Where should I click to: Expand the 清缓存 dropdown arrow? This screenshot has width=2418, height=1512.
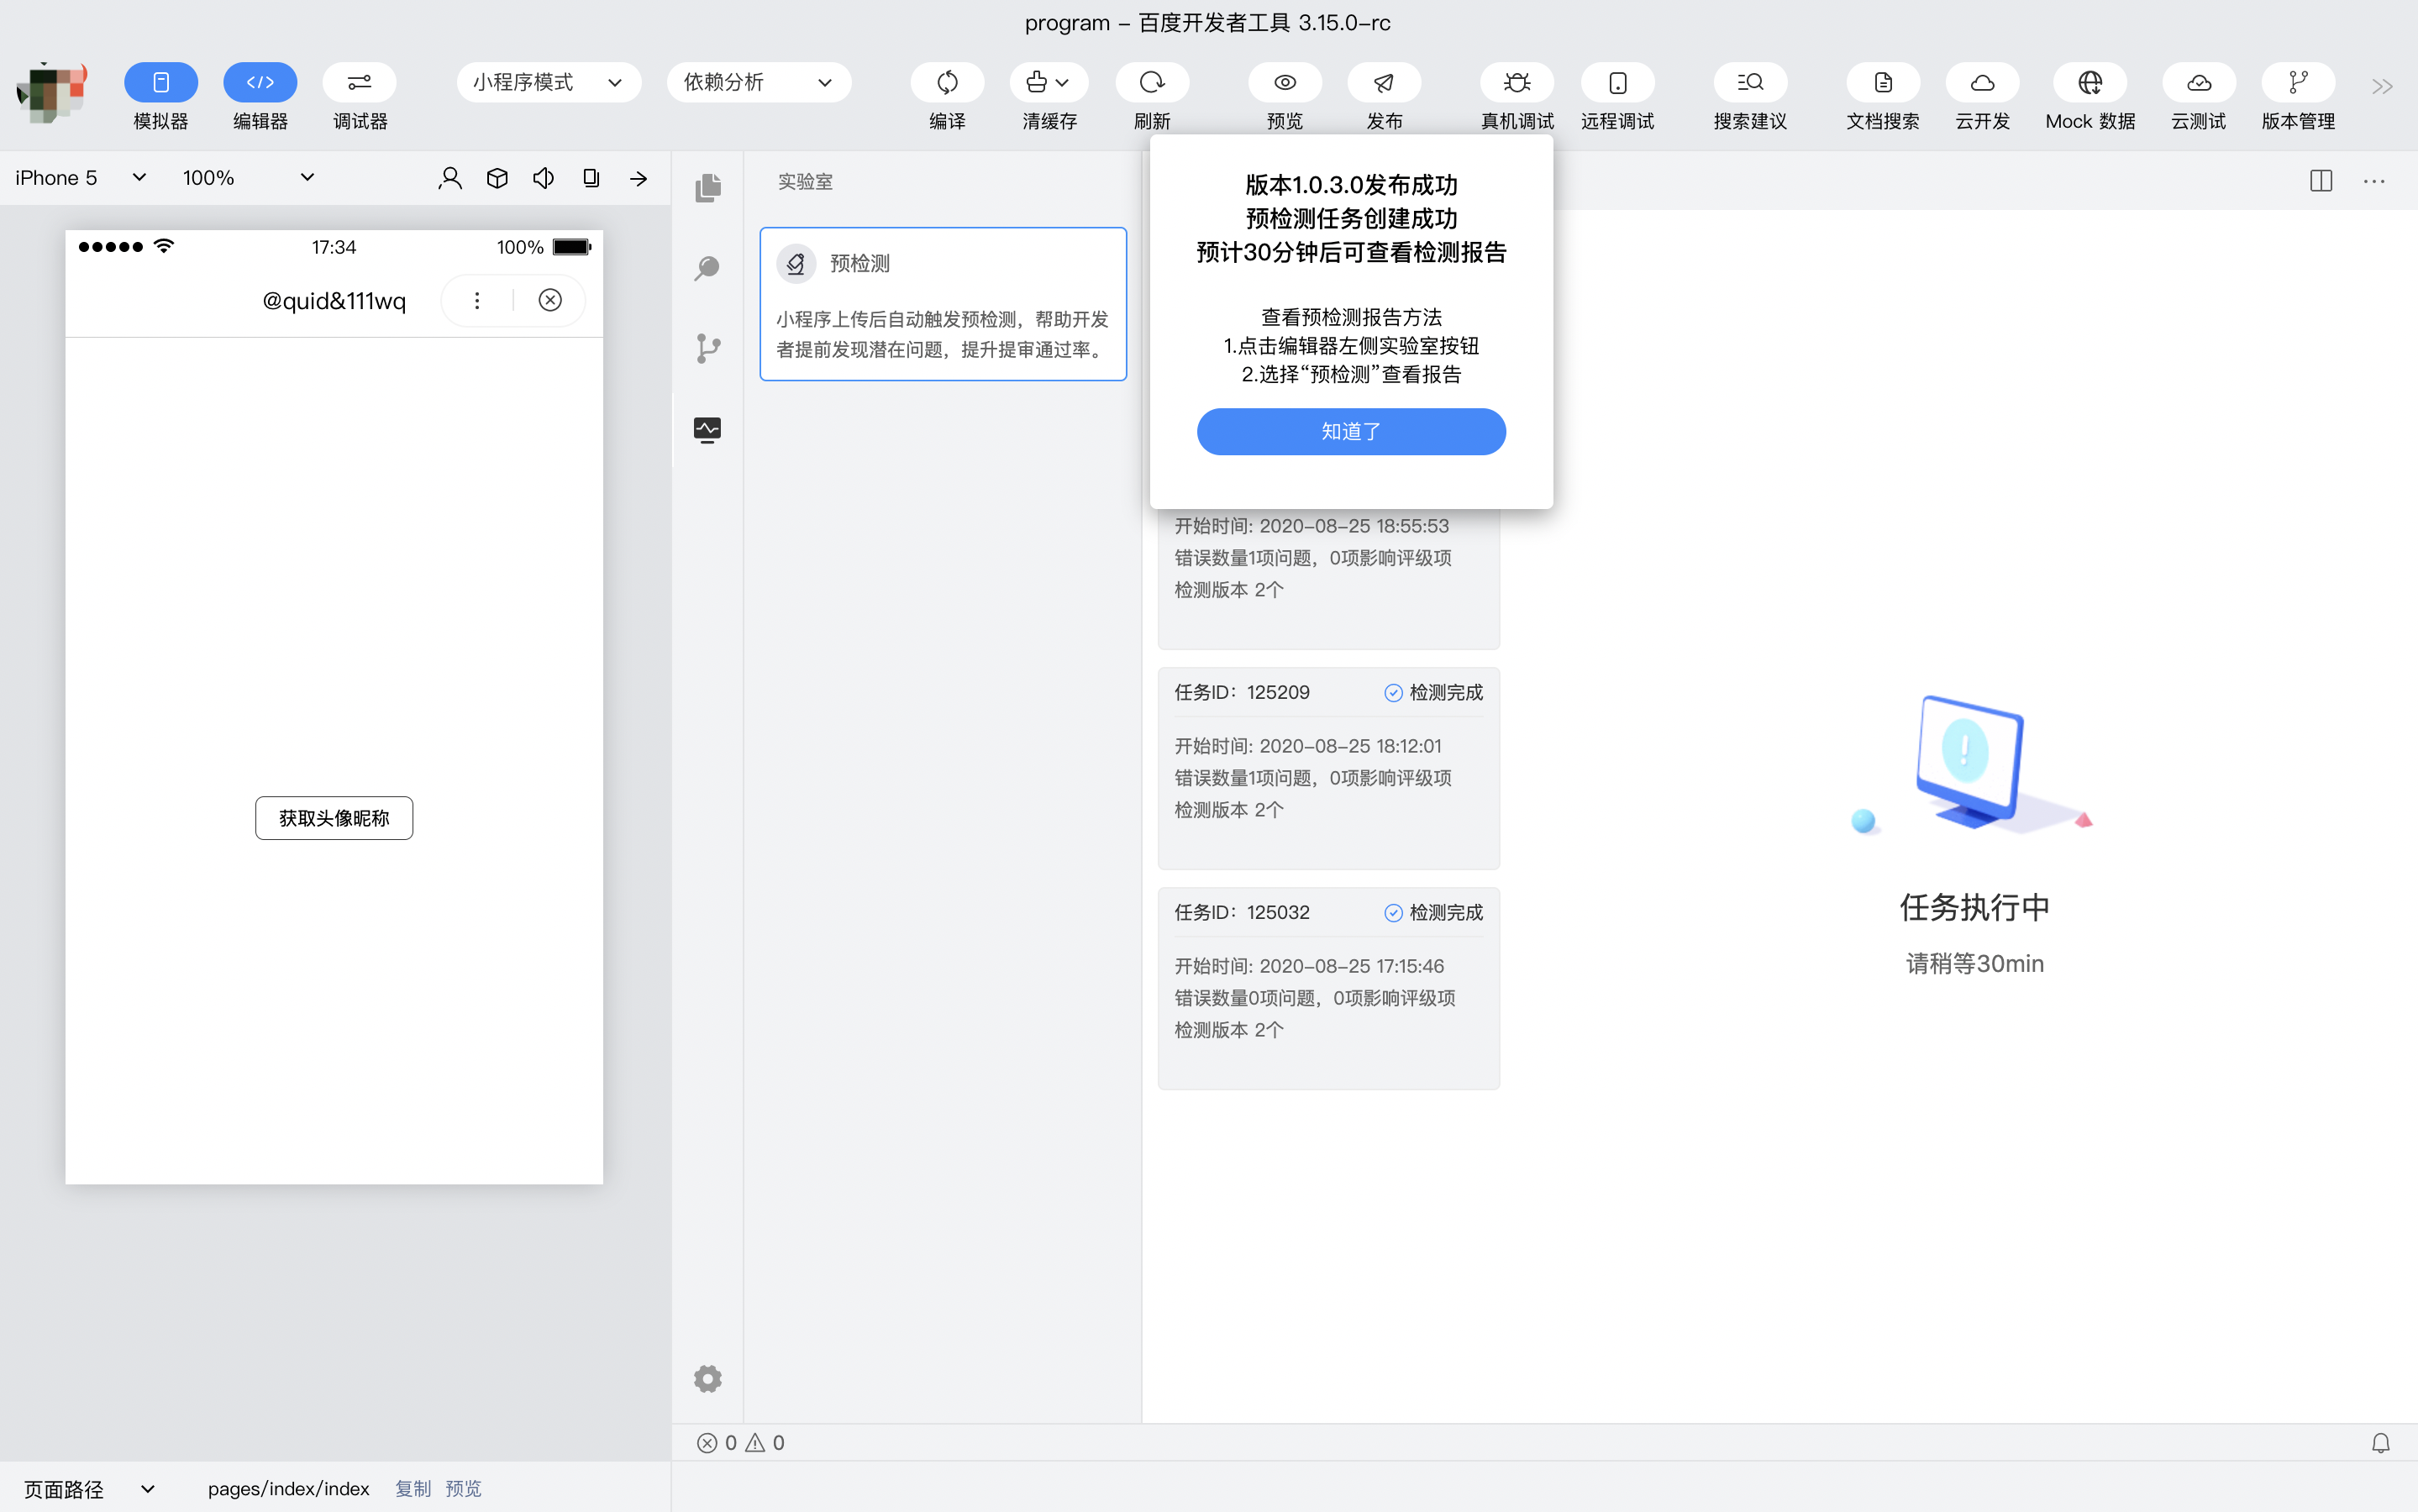click(1063, 83)
